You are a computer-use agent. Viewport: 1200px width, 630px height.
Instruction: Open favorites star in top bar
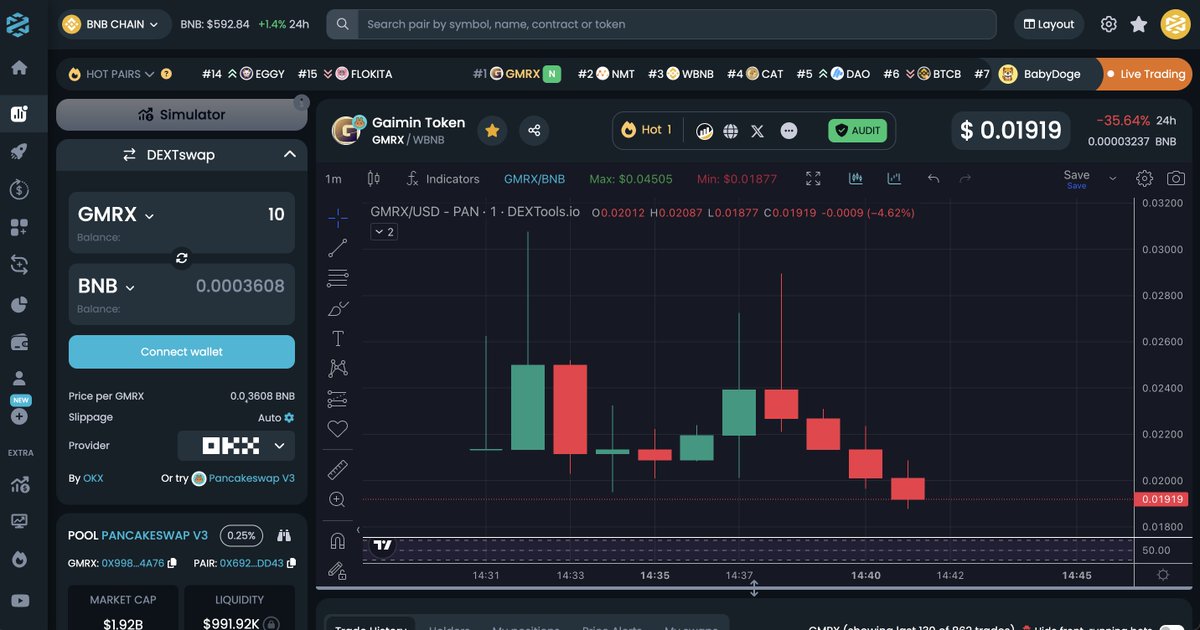pyautogui.click(x=1138, y=24)
